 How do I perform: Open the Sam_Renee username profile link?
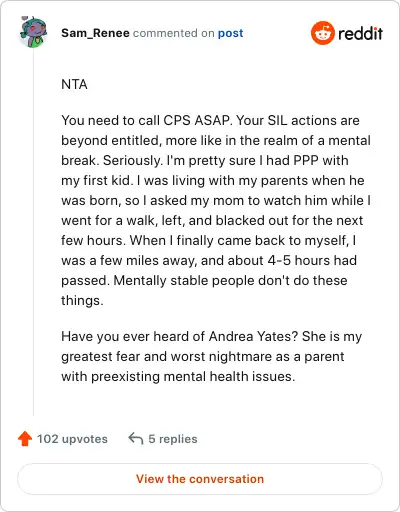coord(95,33)
